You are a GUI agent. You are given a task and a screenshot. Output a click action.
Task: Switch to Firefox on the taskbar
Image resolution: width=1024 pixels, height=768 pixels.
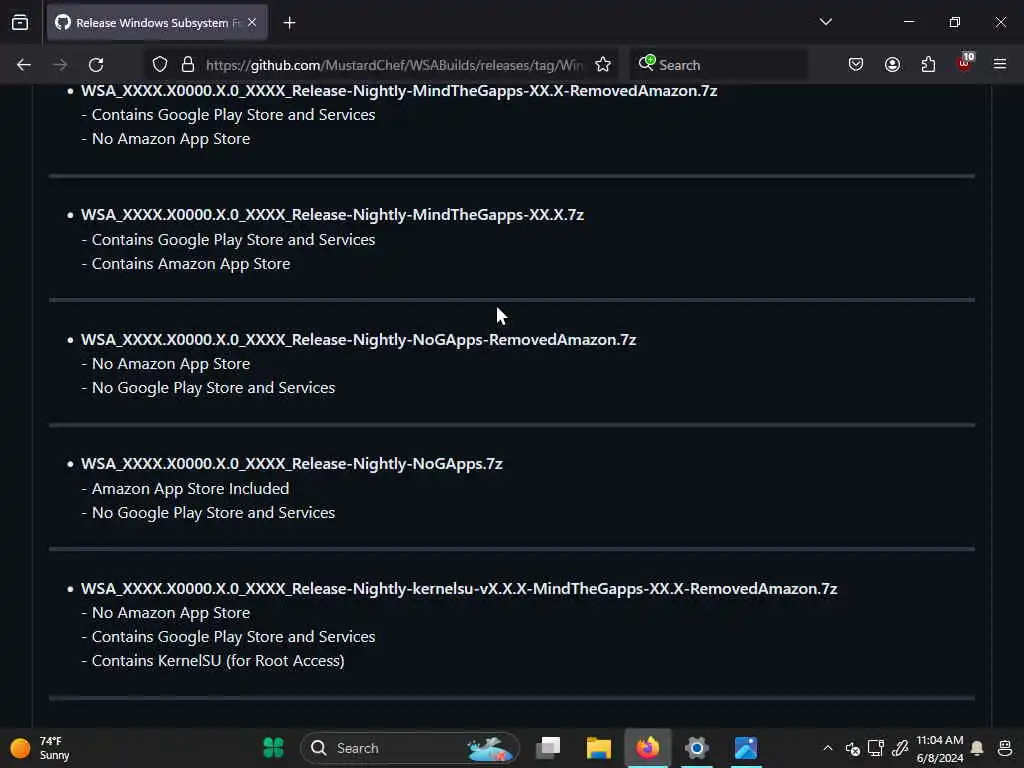648,748
